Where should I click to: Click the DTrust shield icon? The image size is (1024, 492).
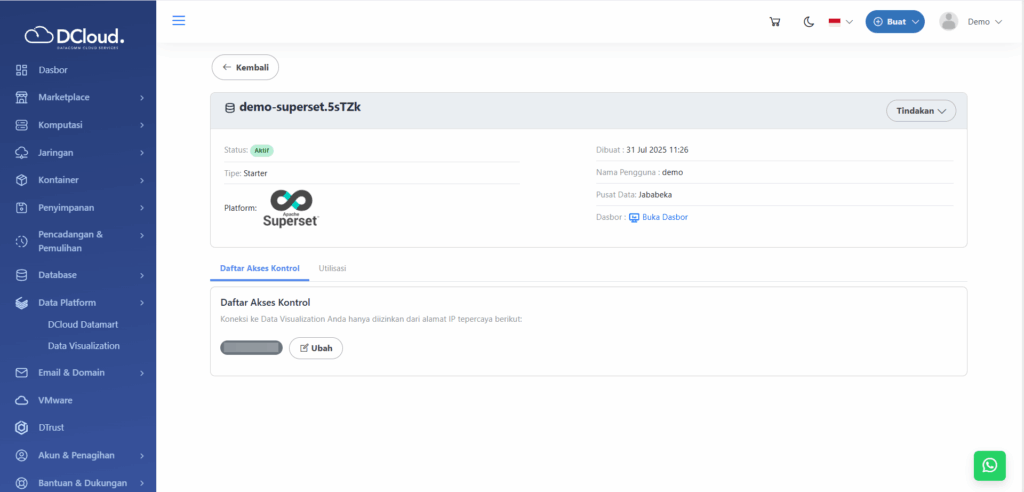(21, 427)
